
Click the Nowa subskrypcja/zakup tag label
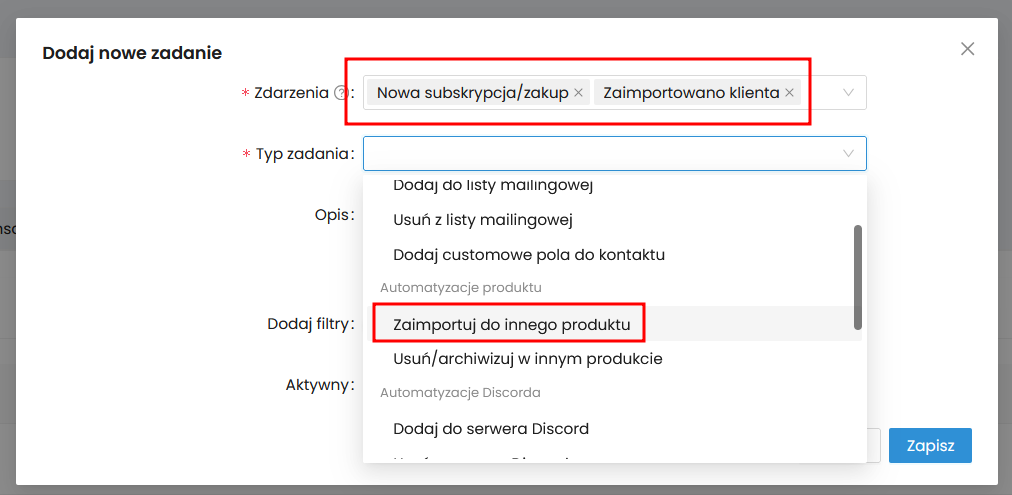(x=472, y=93)
